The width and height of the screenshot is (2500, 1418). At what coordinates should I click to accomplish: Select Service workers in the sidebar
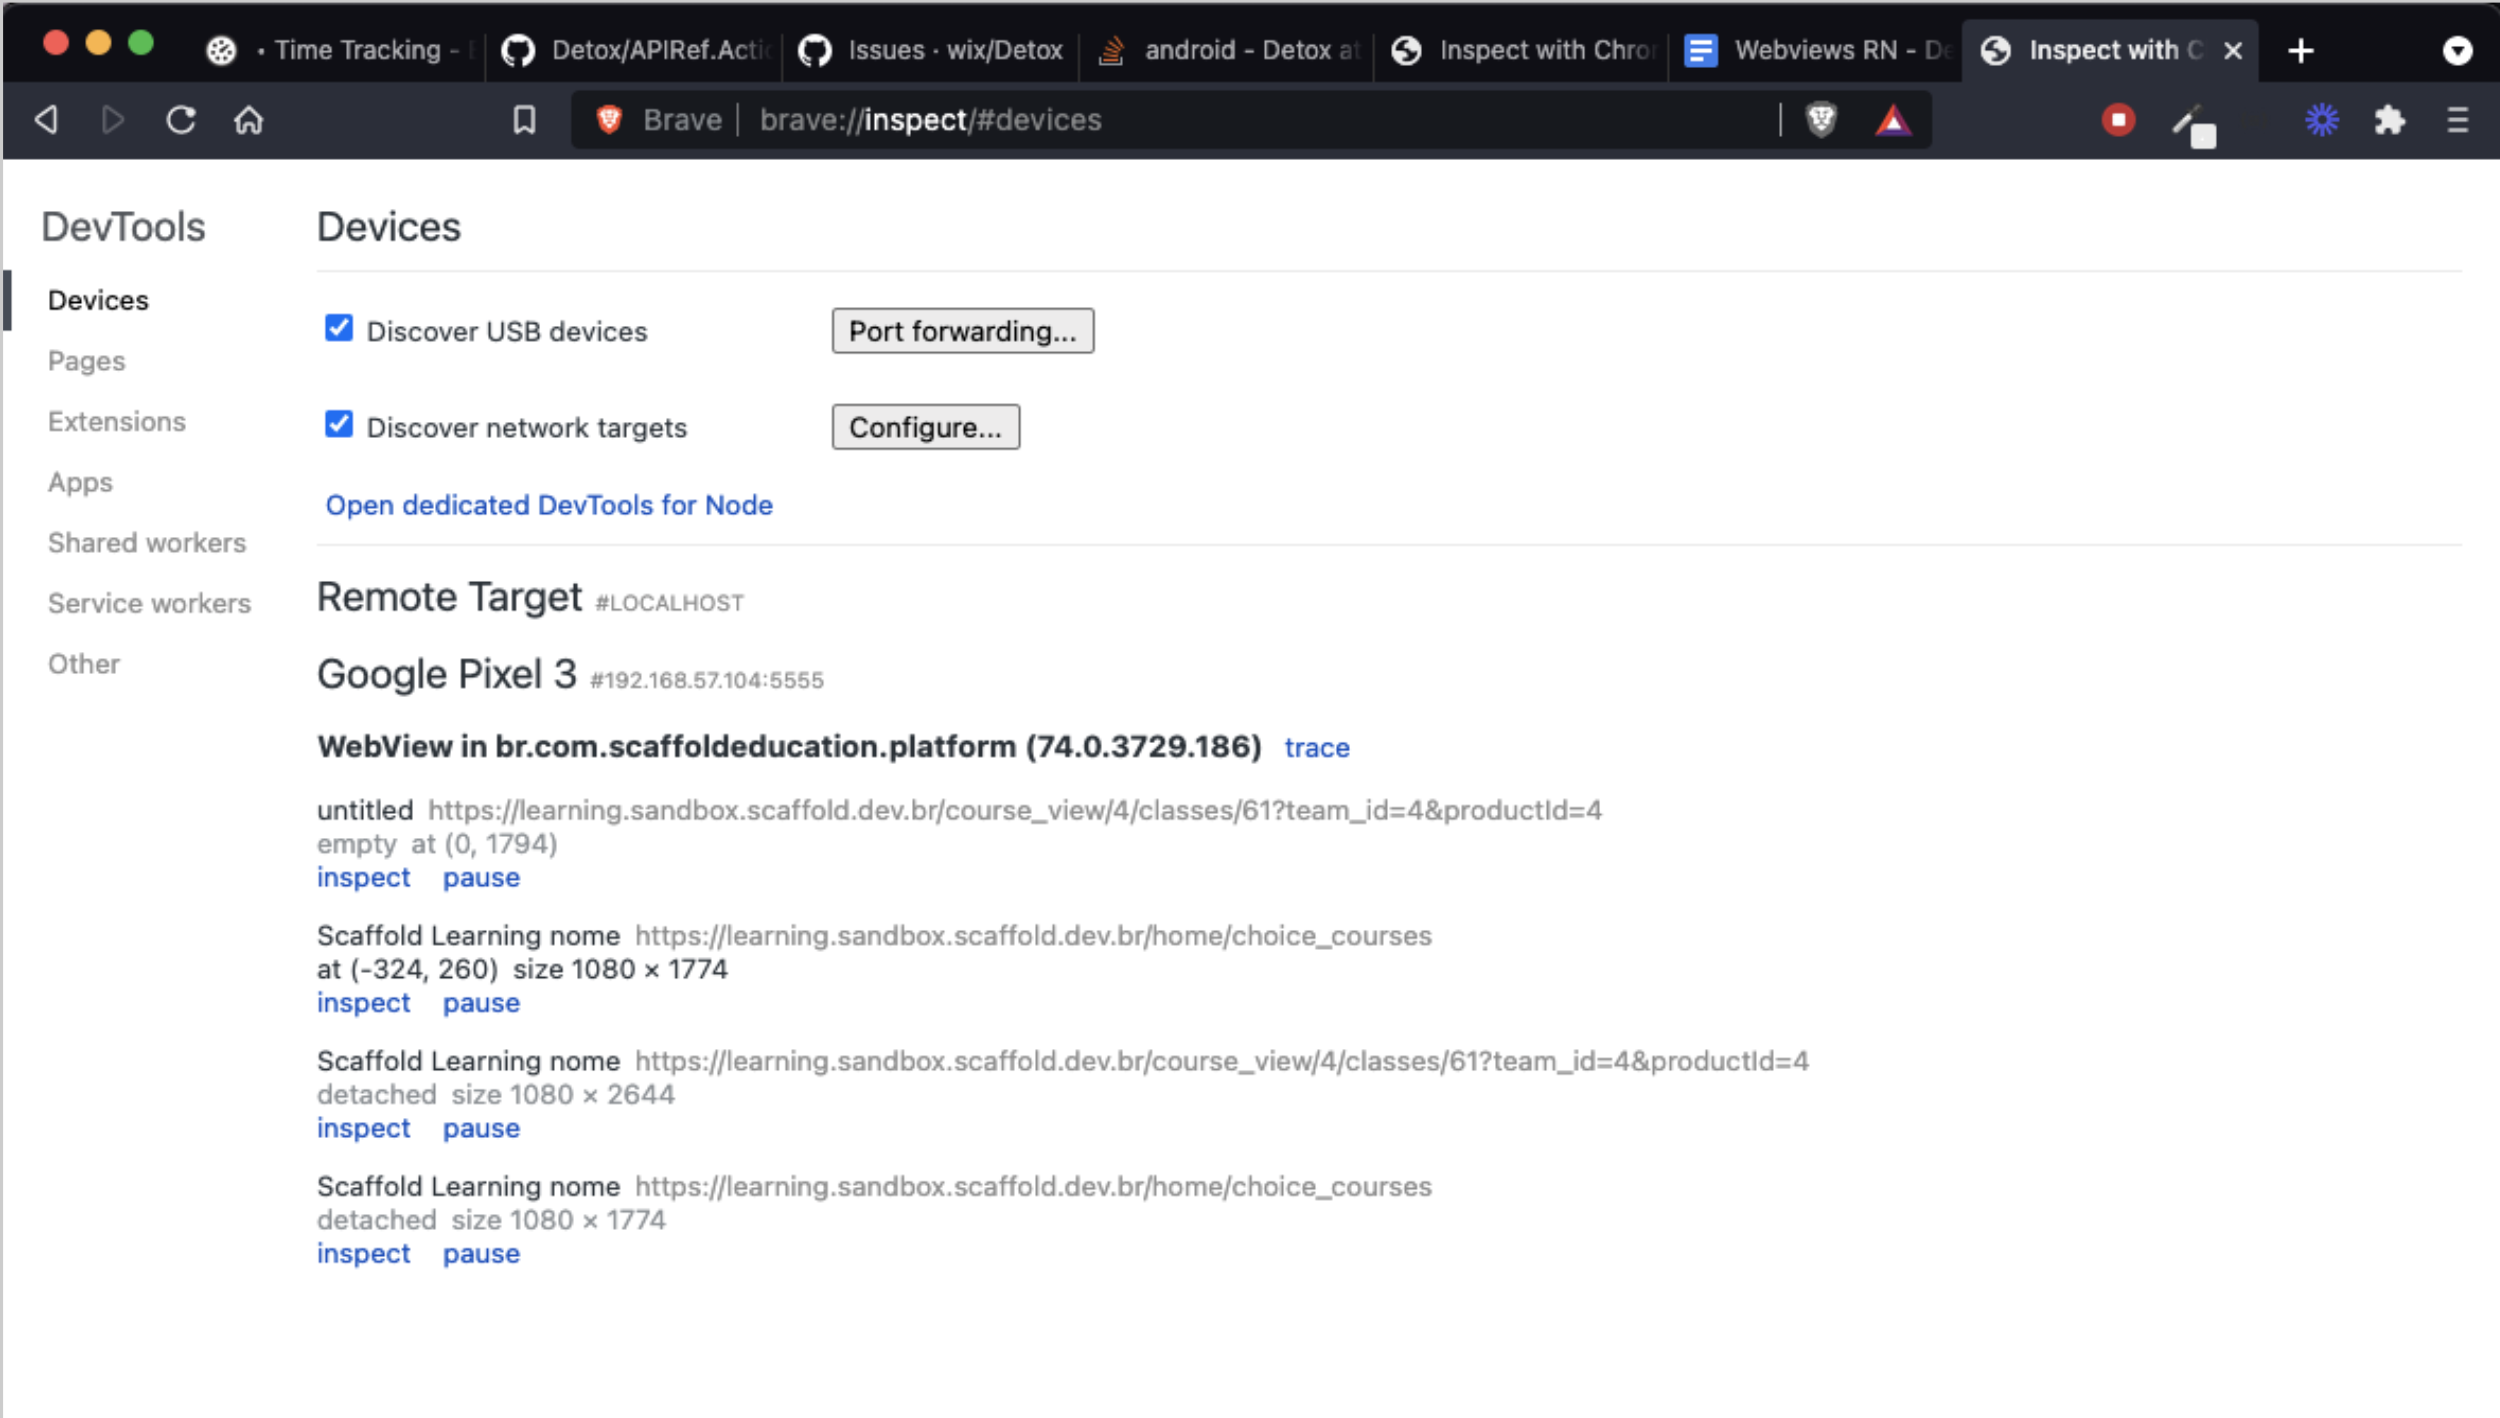click(149, 604)
